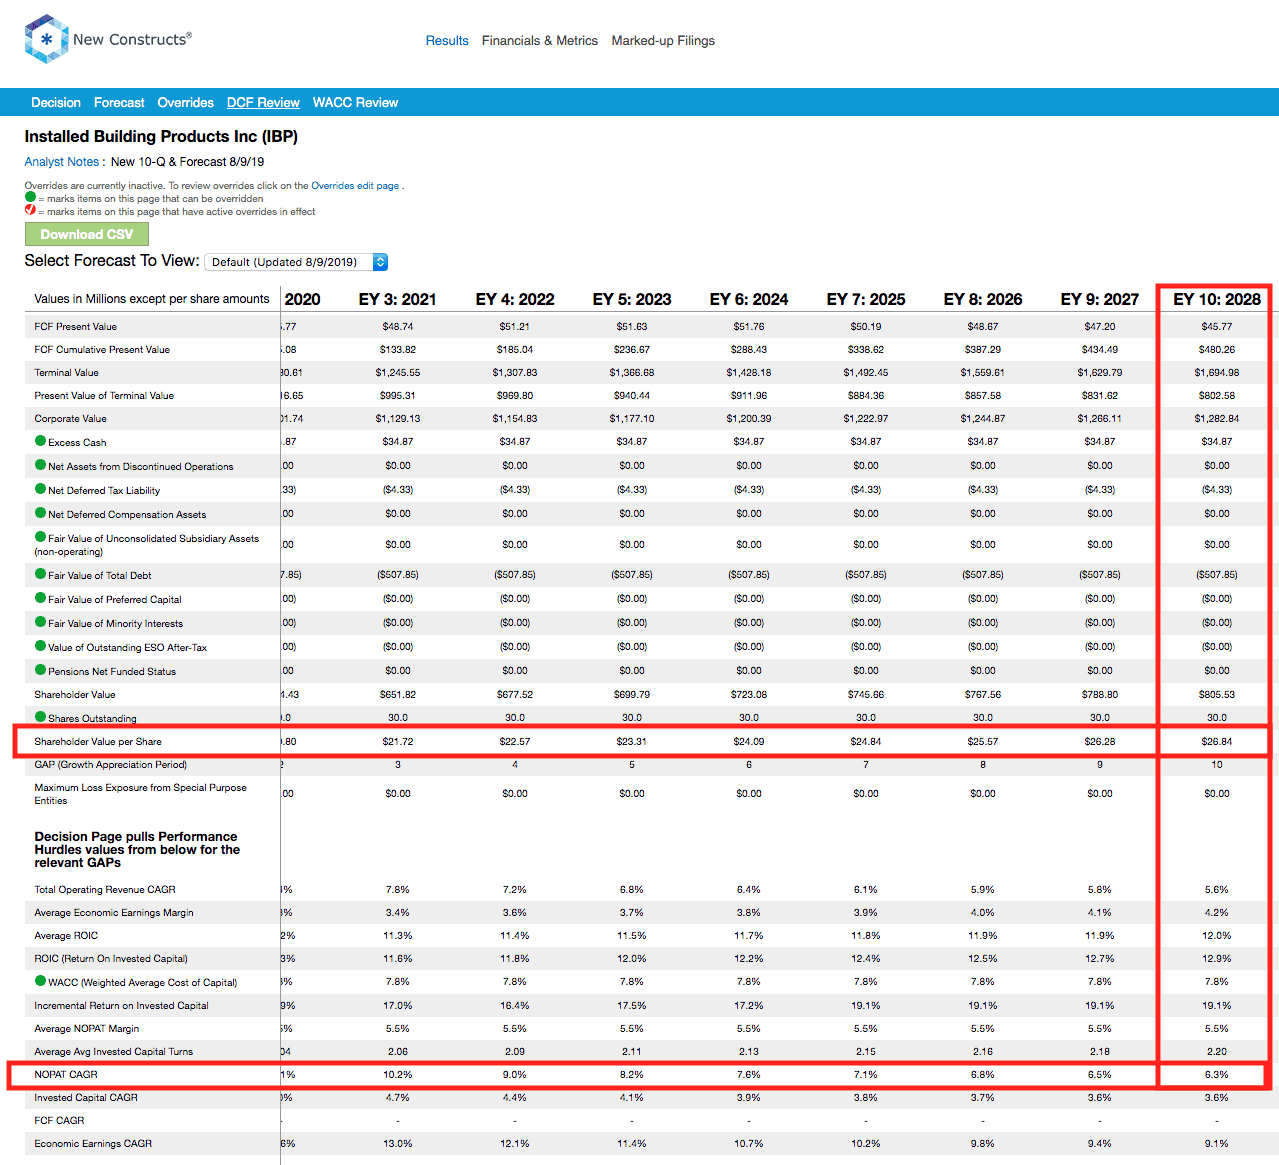Open the Results tab
This screenshot has height=1165, width=1279.
pyautogui.click(x=447, y=41)
